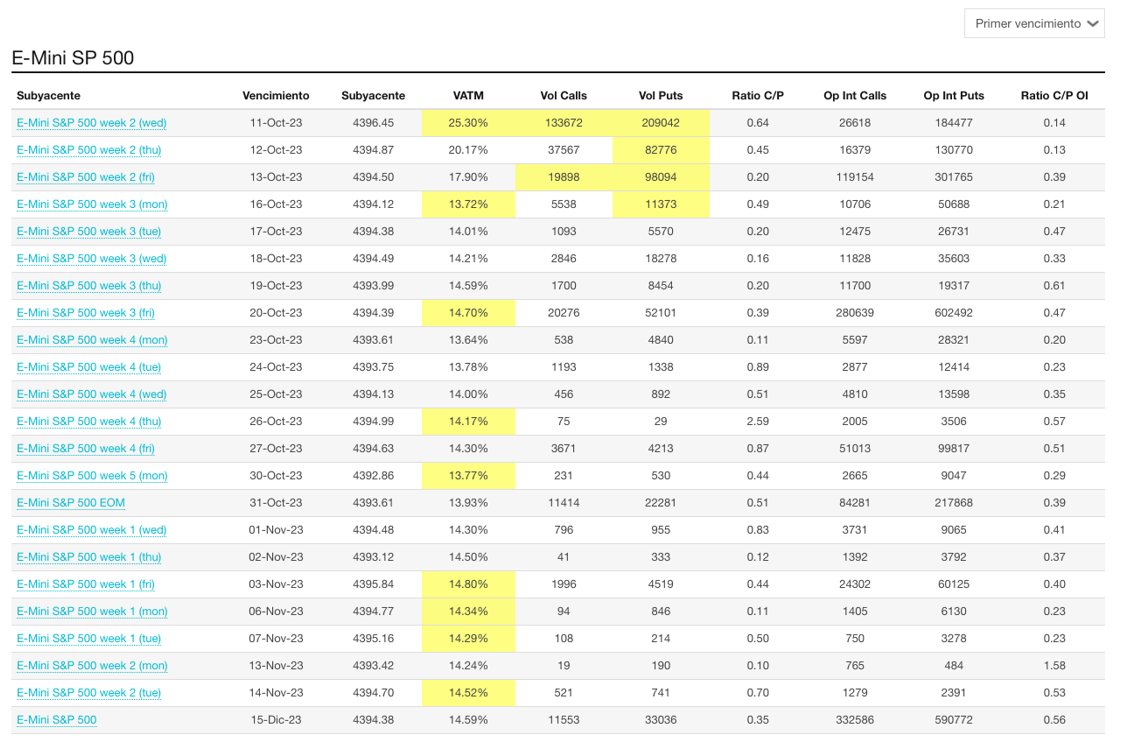Click the Ratio C/P column header

click(758, 96)
